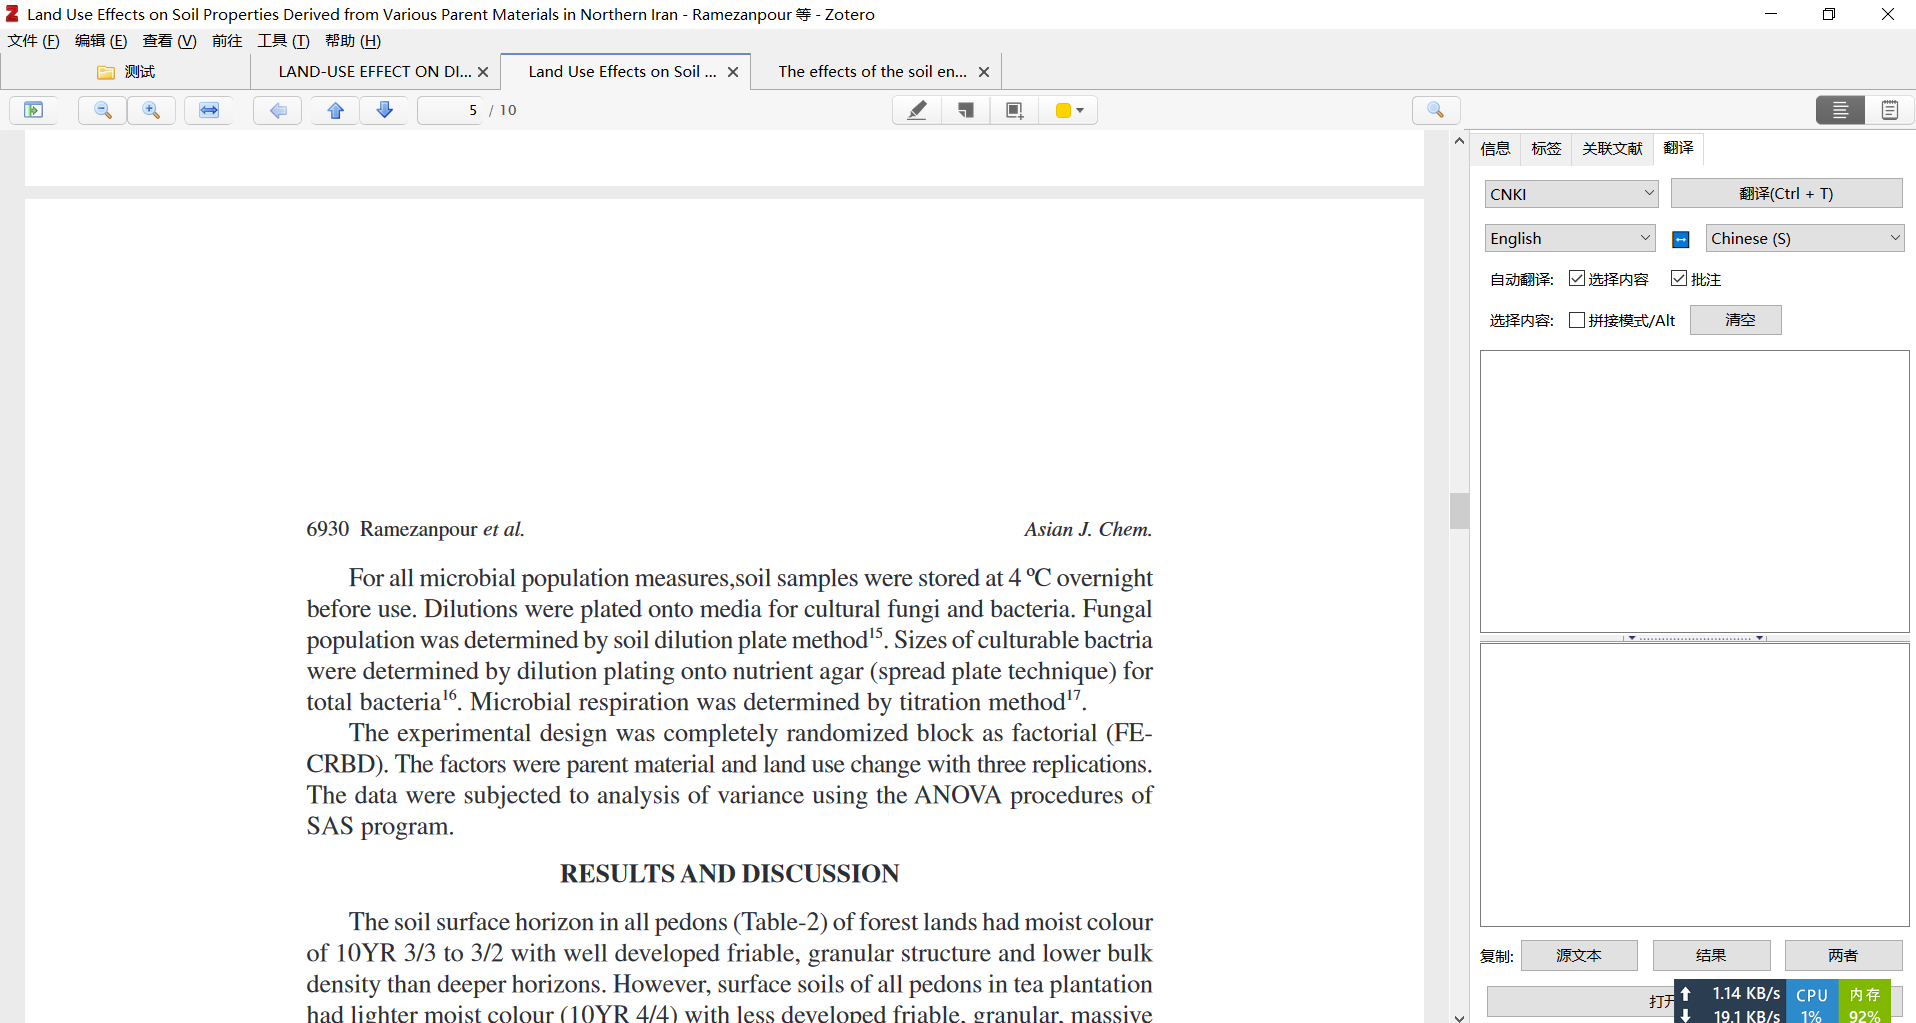Copy 结果 result text button

1711,956
